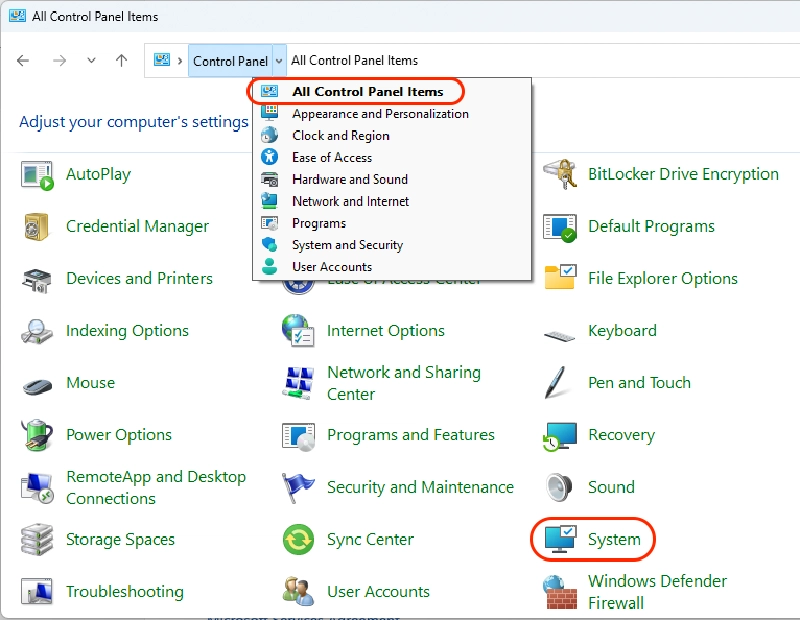Open the back history chevron dropdown
This screenshot has width=800, height=620.
click(x=91, y=60)
